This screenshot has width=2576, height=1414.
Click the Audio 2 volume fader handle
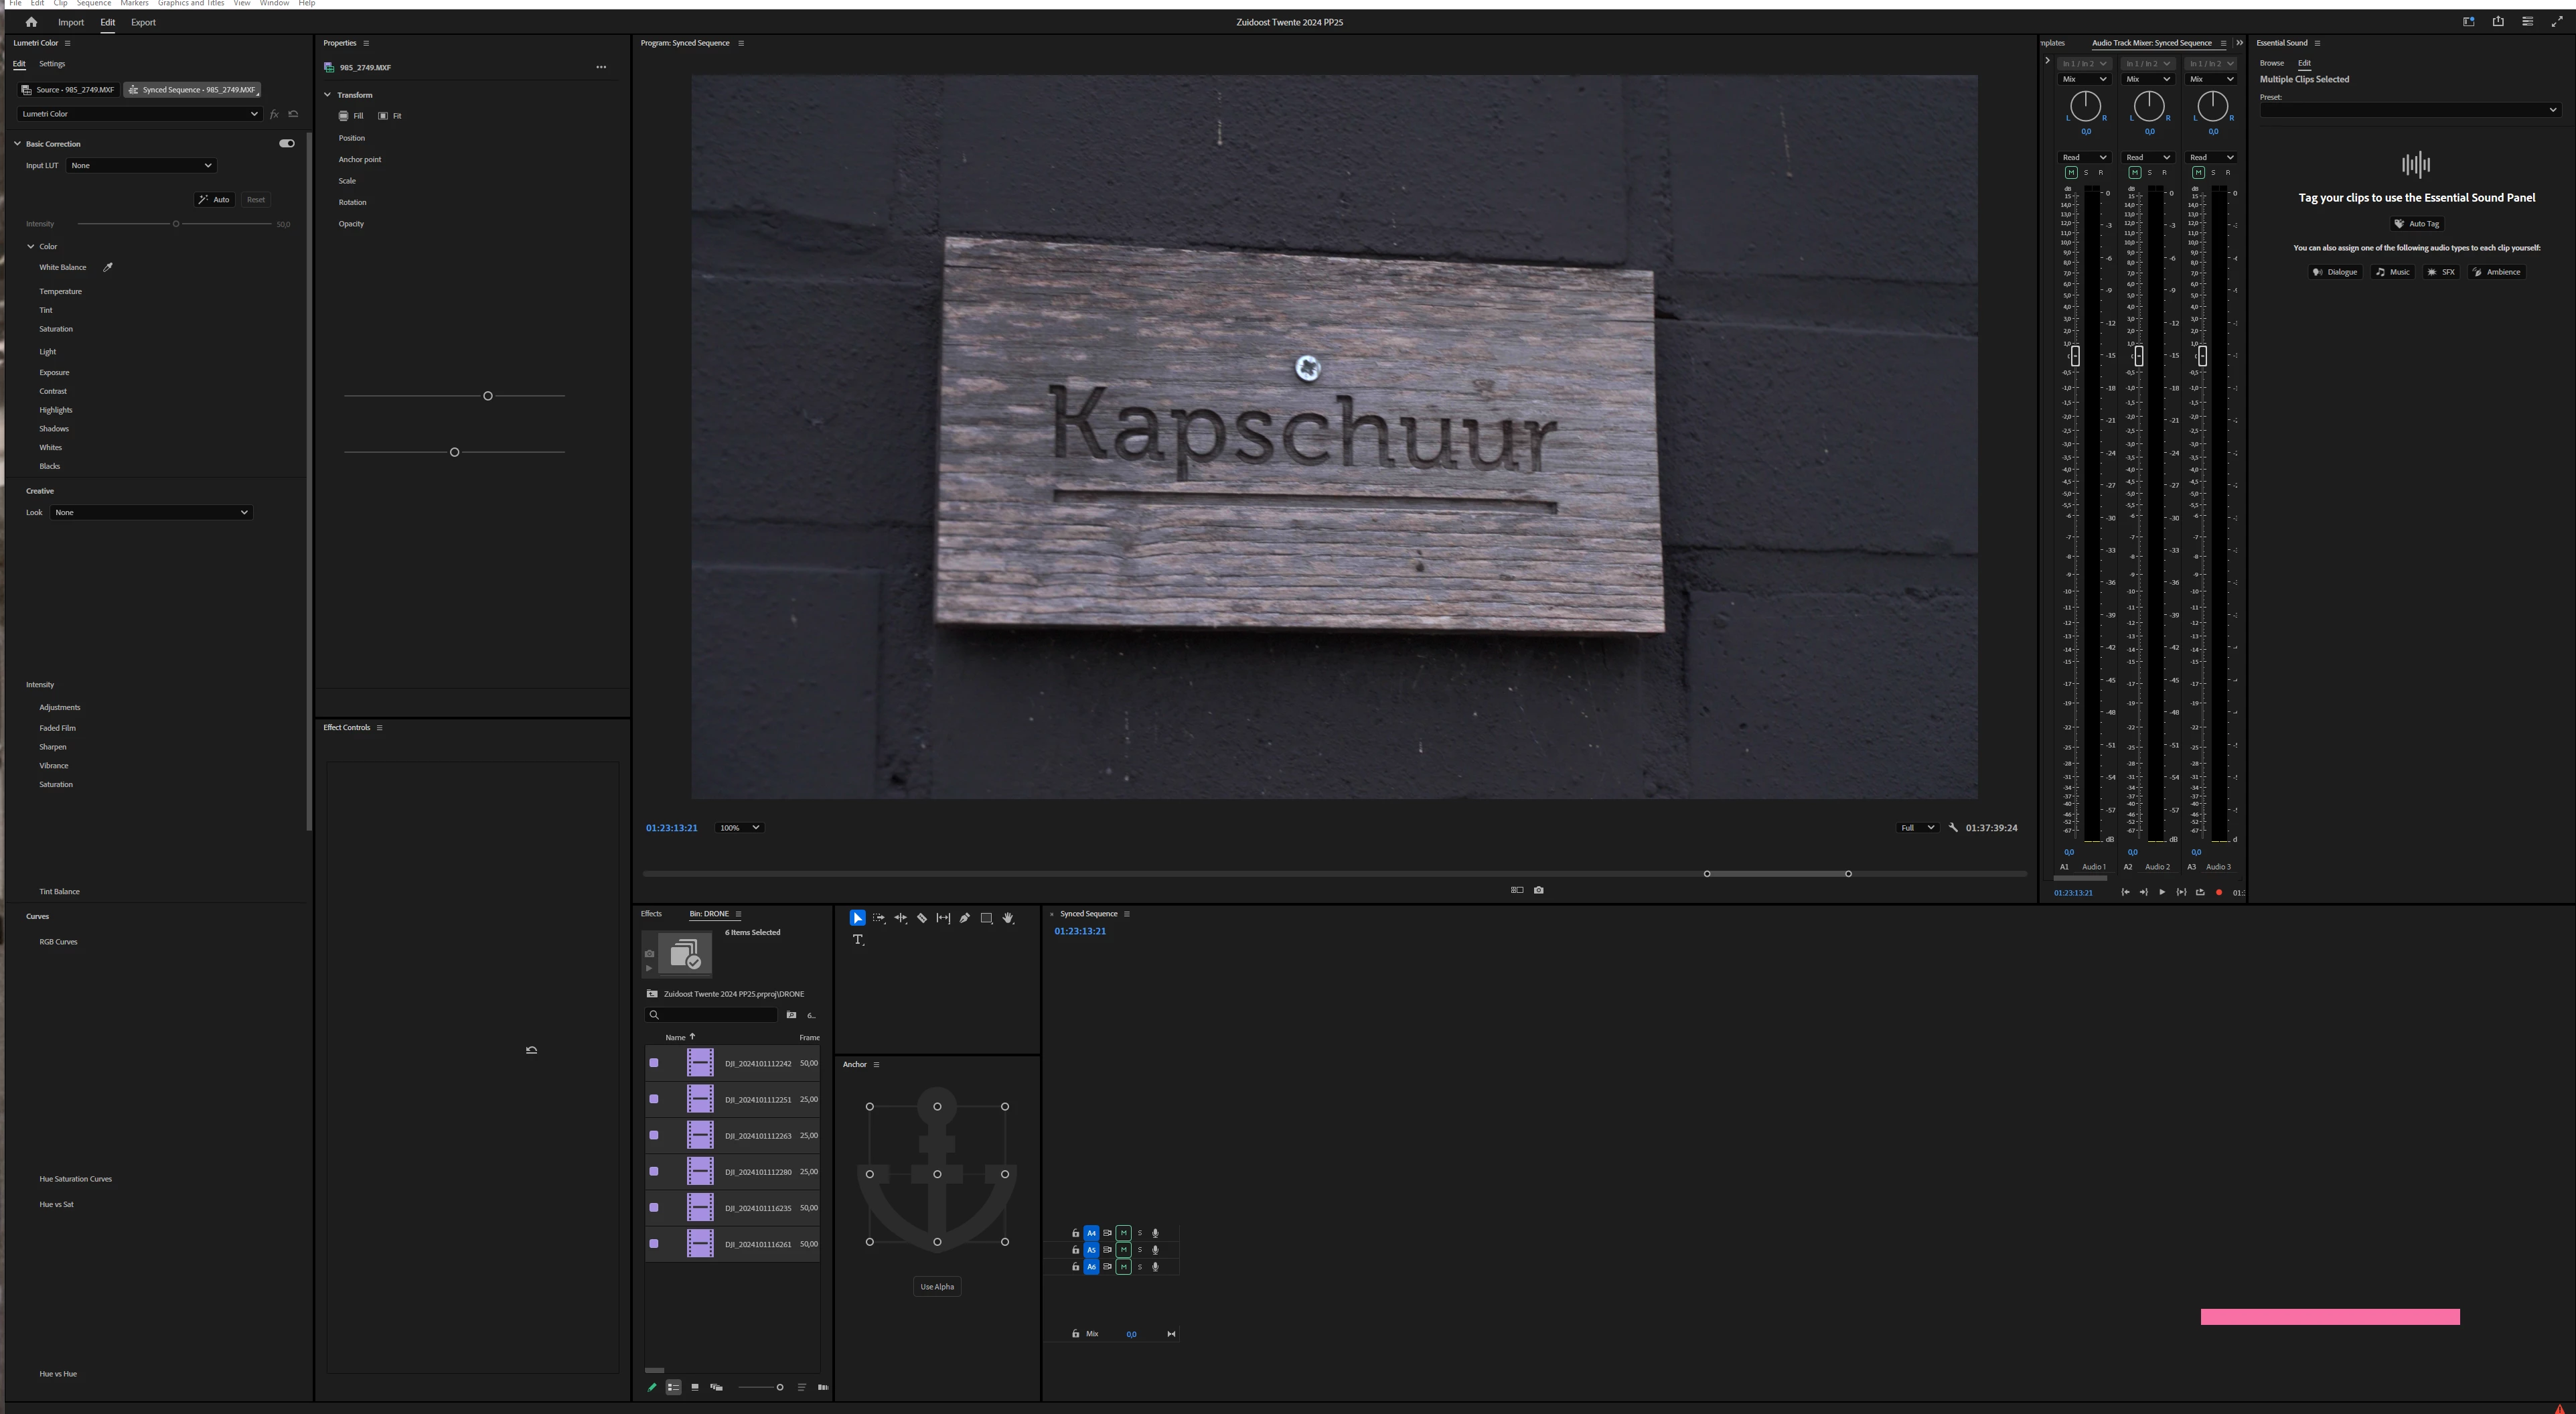[x=2138, y=356]
